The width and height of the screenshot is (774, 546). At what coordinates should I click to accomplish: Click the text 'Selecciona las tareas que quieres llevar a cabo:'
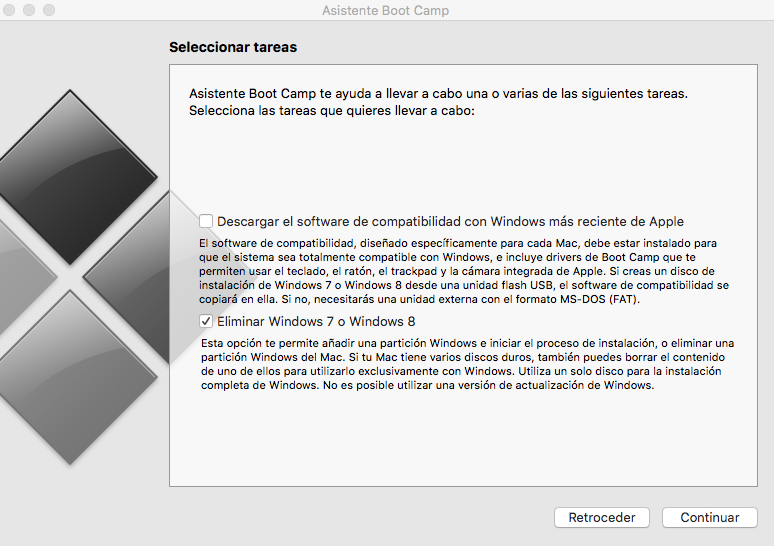coord(332,111)
